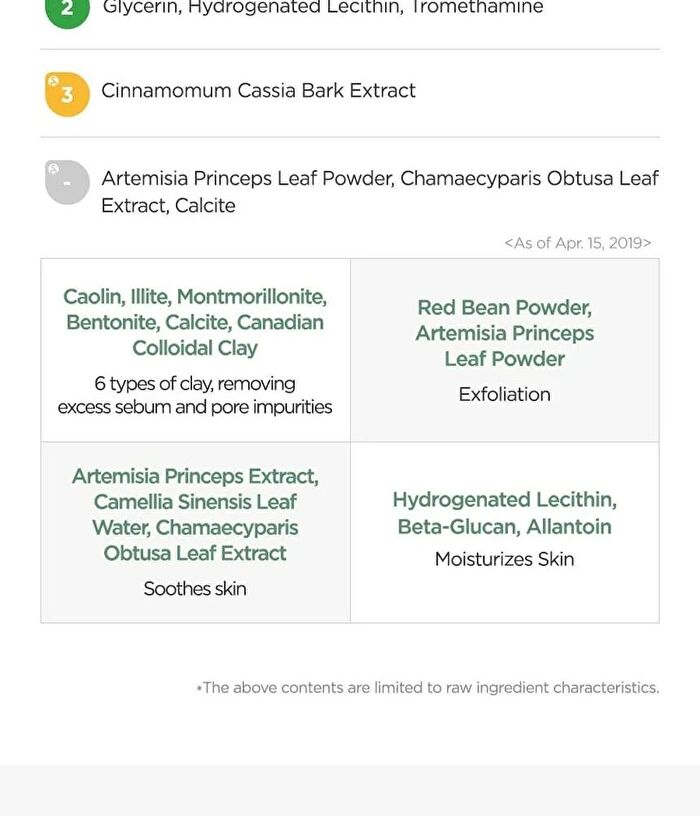Click the 'As of Apr. 15, 2019' date note
This screenshot has height=816, width=700.
click(578, 243)
